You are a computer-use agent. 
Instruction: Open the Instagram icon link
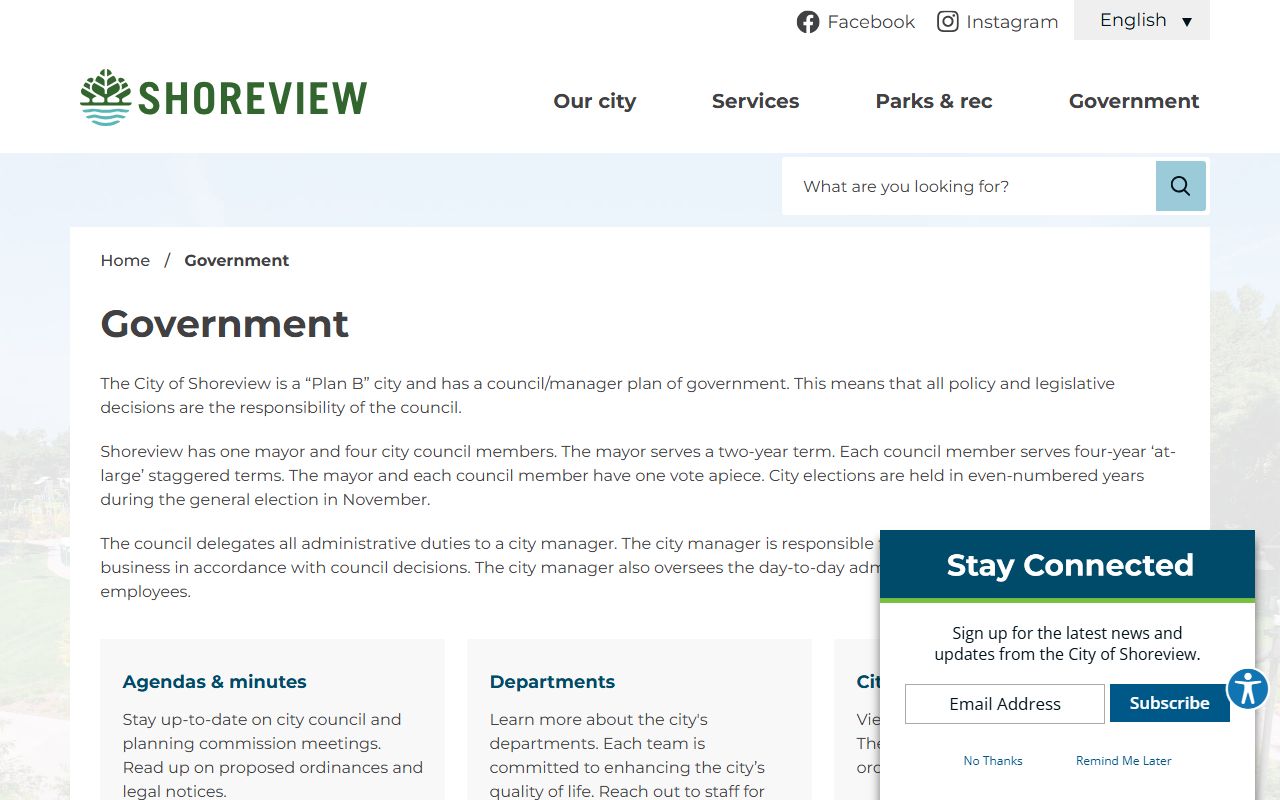click(x=948, y=21)
